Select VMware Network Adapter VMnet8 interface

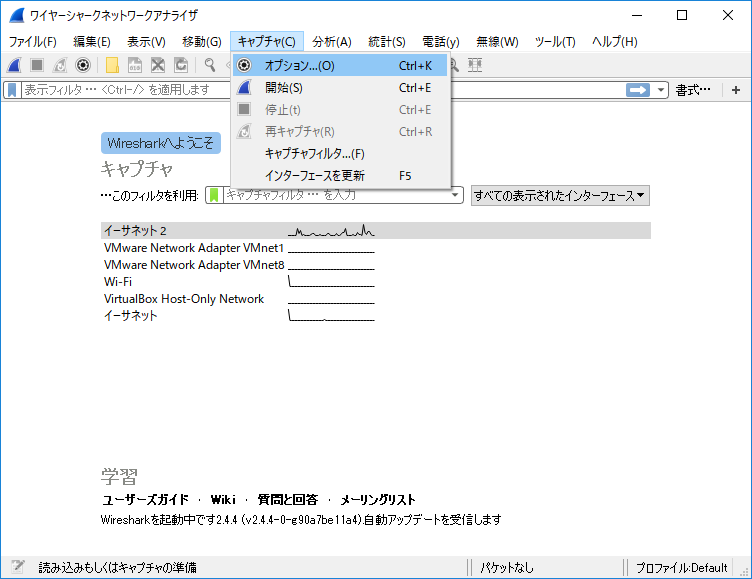(x=376, y=265)
